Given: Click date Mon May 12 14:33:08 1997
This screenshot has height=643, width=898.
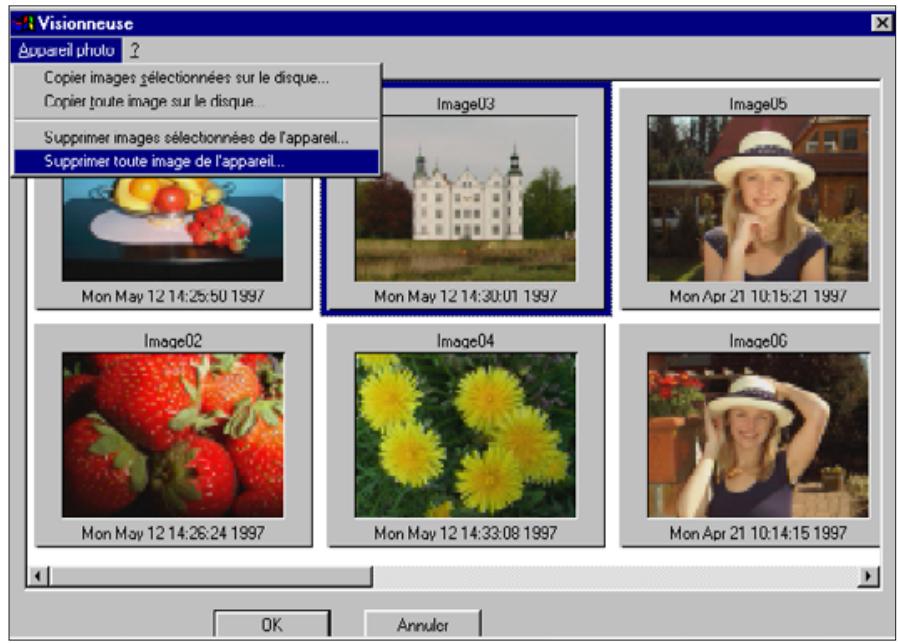Looking at the screenshot, I should 466,533.
